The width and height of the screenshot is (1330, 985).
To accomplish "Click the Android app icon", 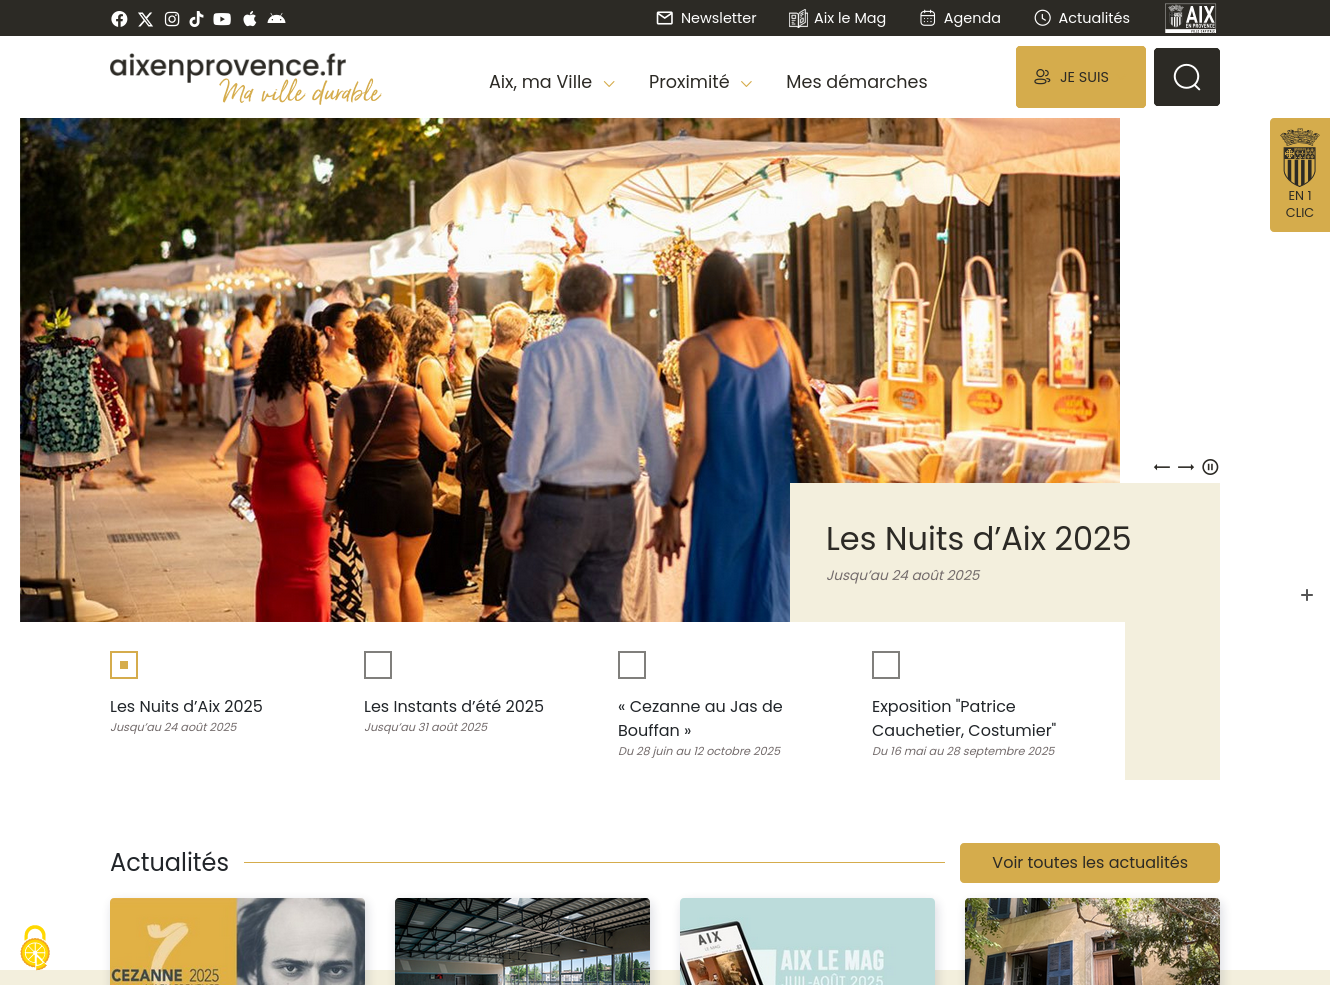I will click(x=277, y=19).
